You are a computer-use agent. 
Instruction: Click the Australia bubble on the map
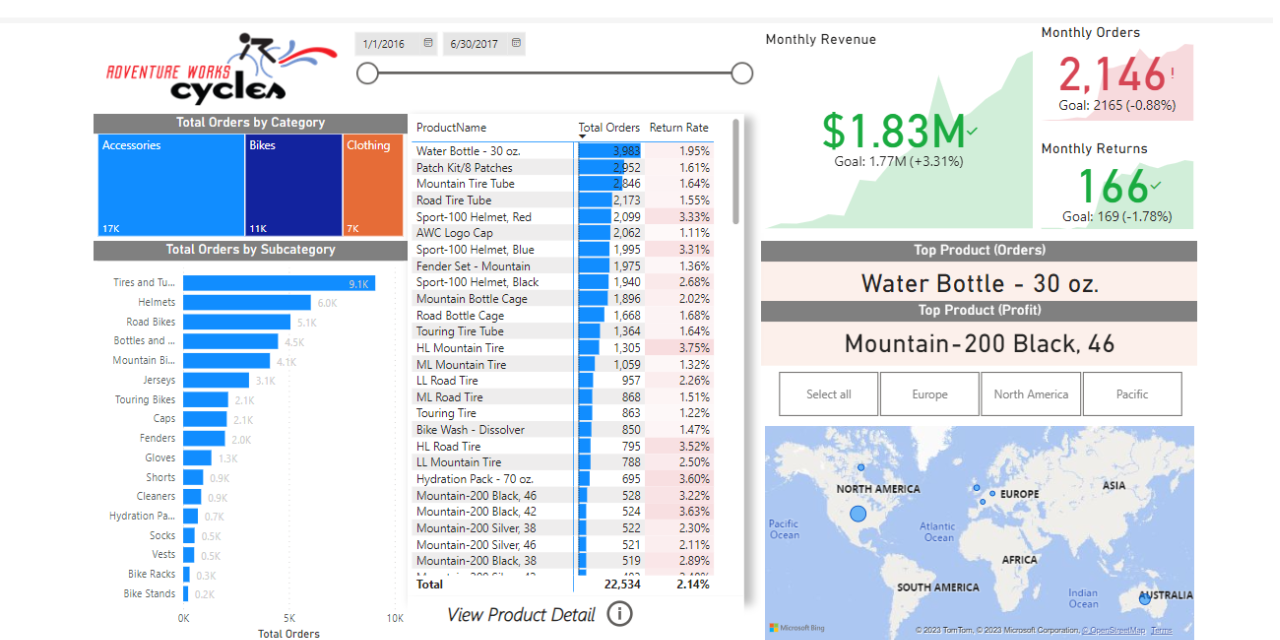point(1146,598)
